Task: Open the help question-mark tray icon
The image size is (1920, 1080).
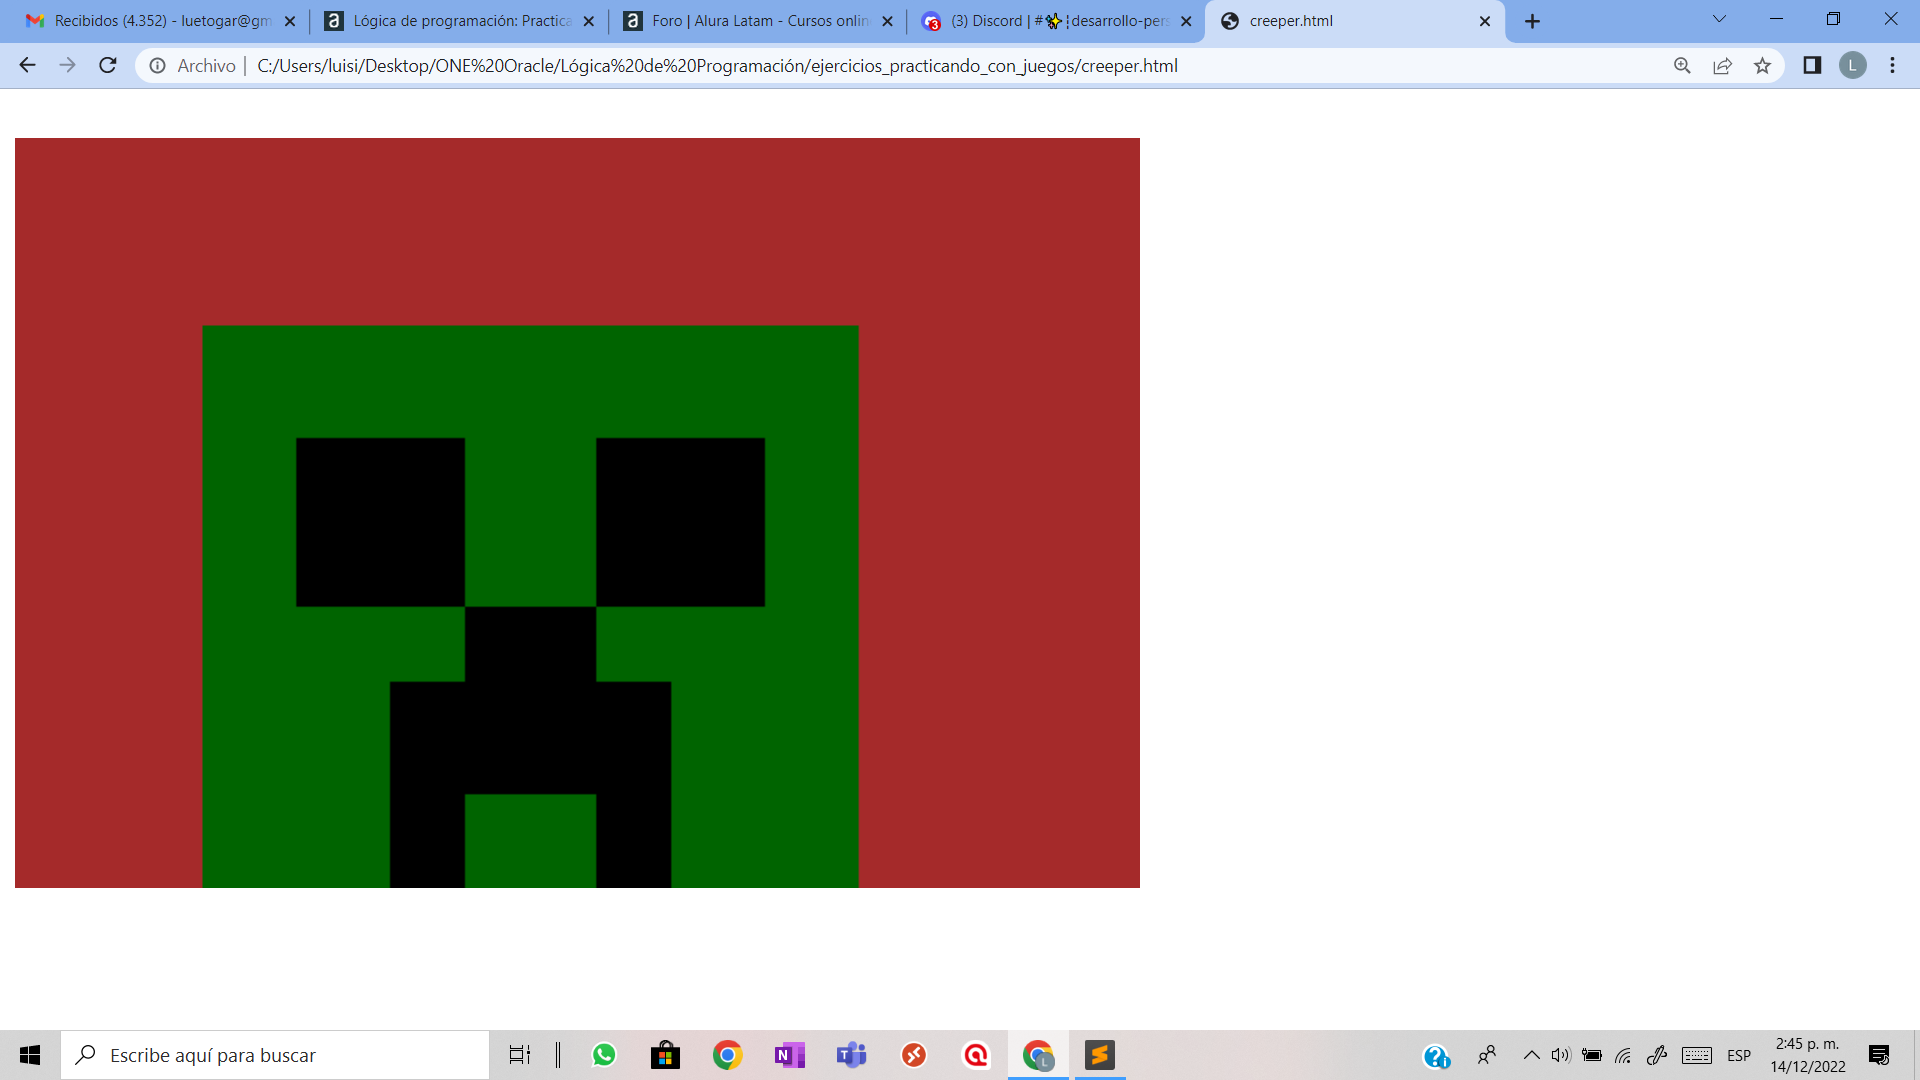Action: 1436,1056
